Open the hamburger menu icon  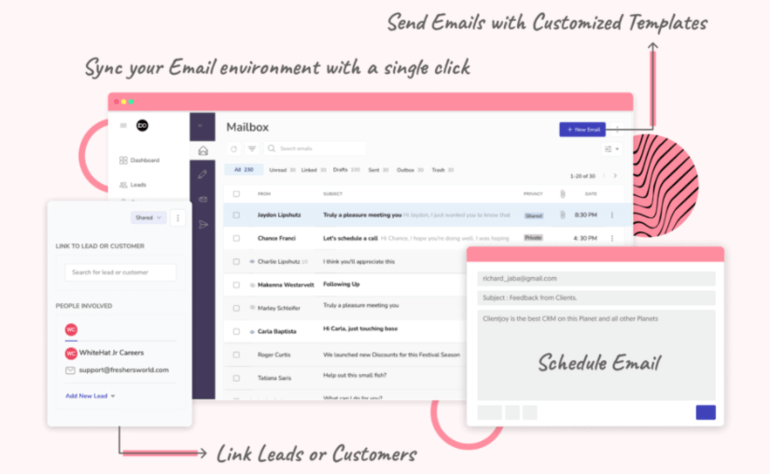click(x=123, y=126)
